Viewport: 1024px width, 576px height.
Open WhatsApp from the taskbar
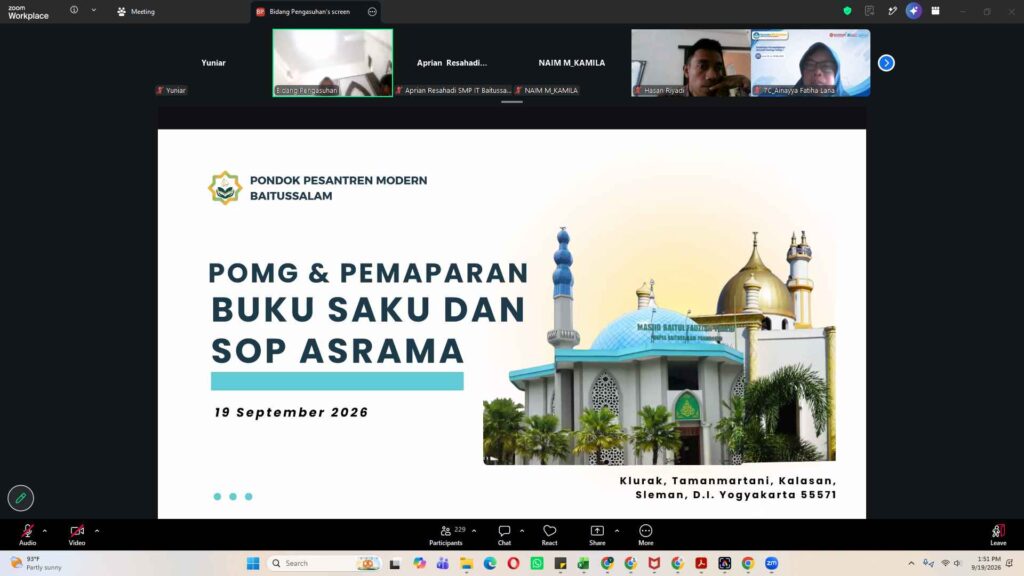tap(537, 563)
